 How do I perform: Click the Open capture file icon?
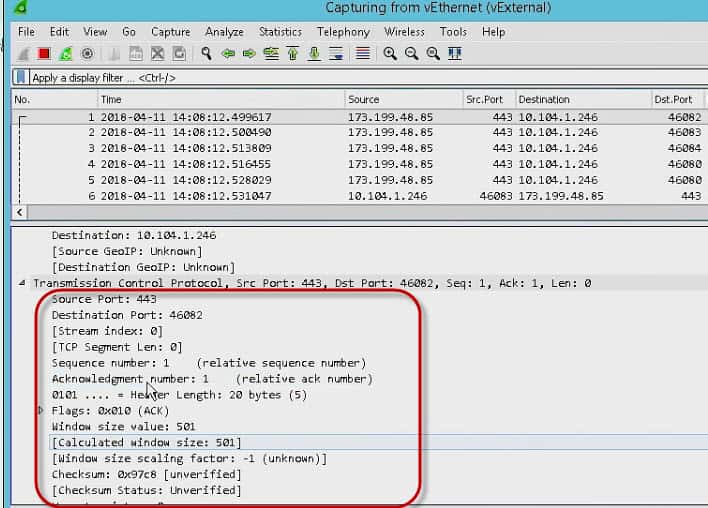click(x=114, y=54)
